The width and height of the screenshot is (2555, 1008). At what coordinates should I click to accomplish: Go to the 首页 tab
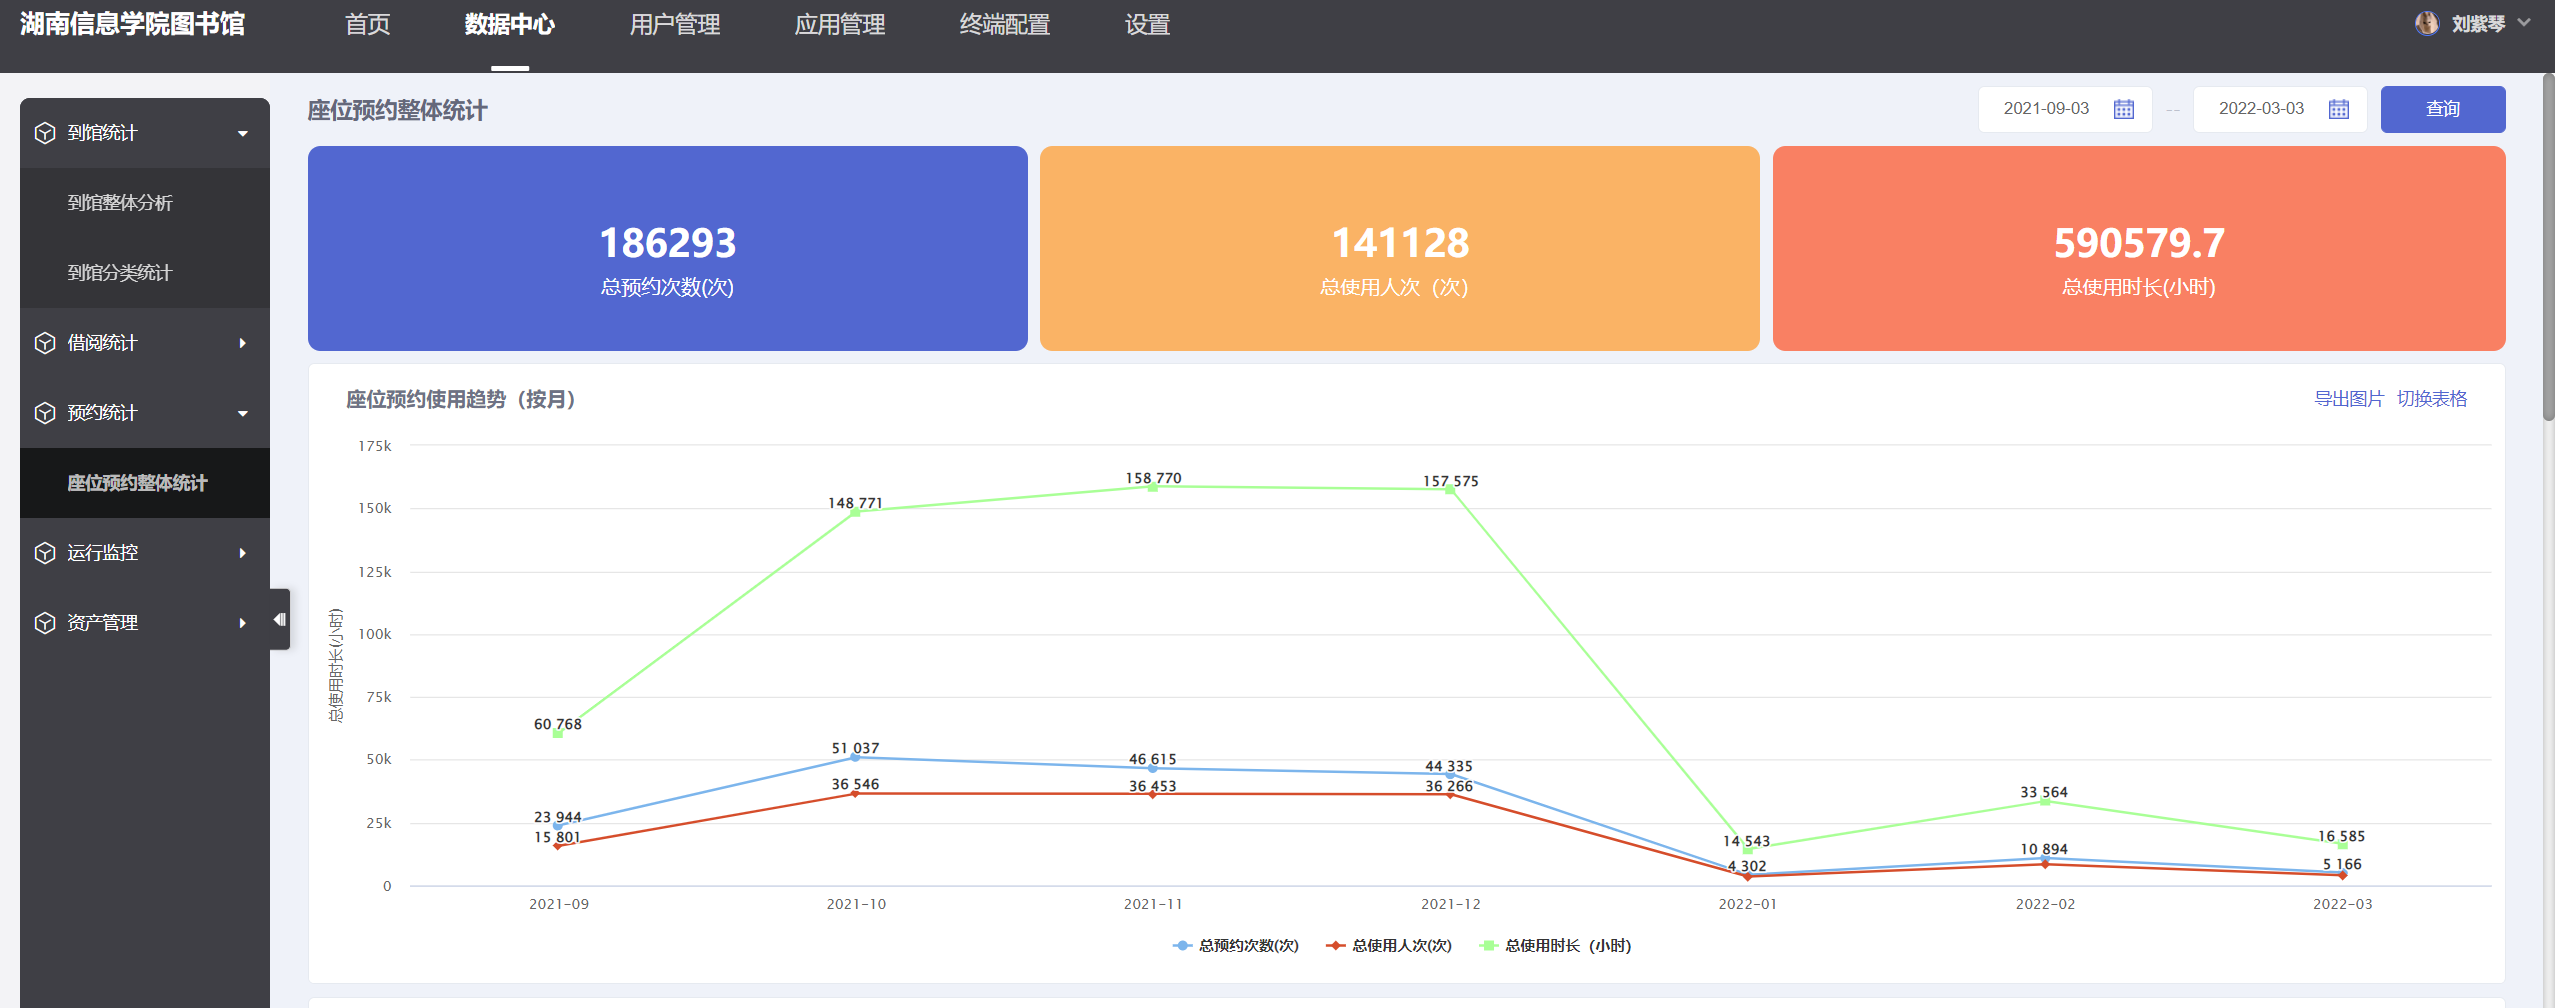point(368,24)
